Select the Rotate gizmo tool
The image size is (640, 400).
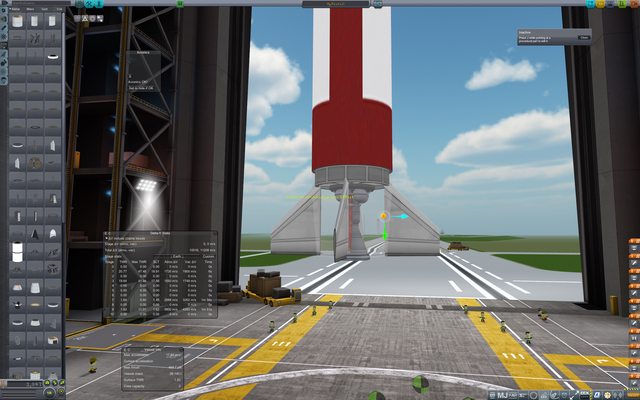92,18
